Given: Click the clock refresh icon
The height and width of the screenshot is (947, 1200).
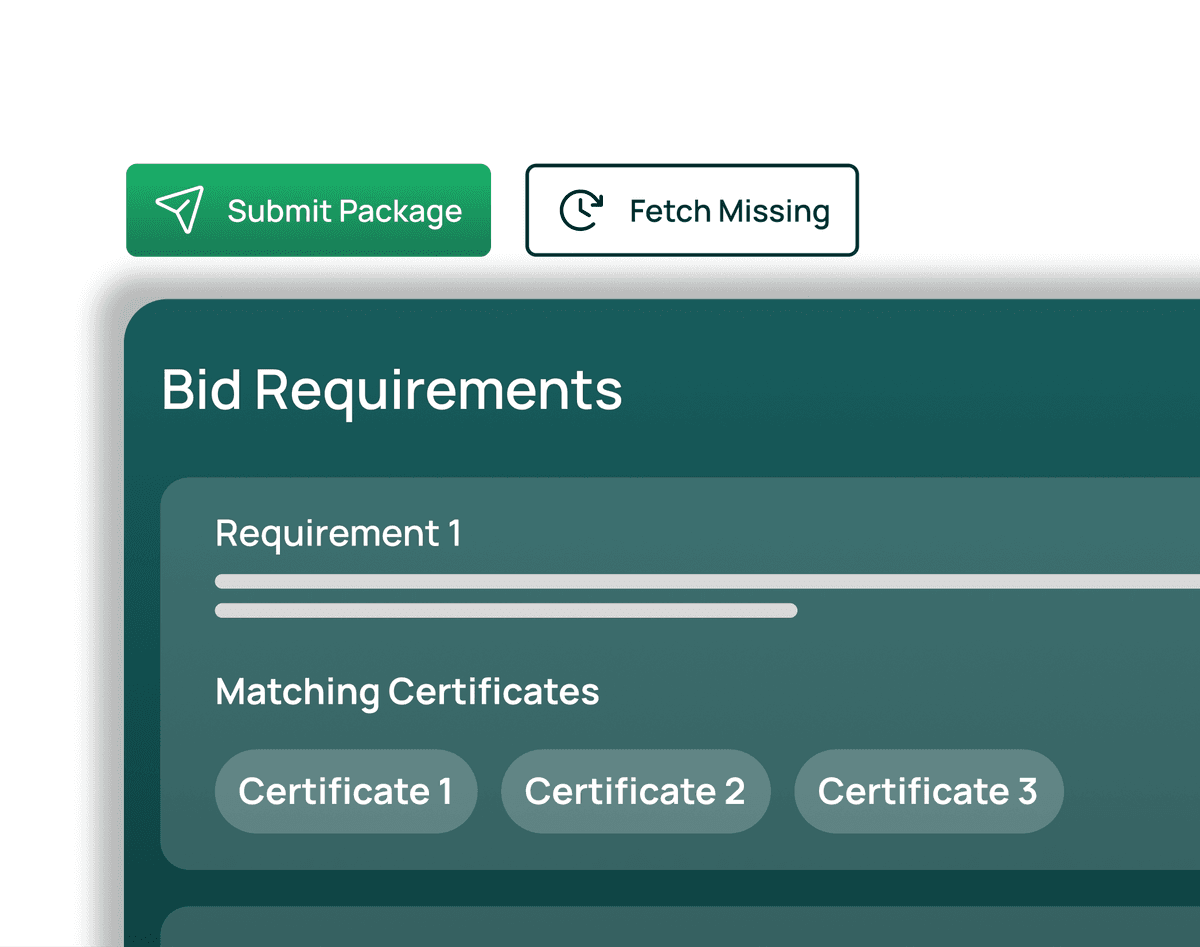Looking at the screenshot, I should pos(580,210).
